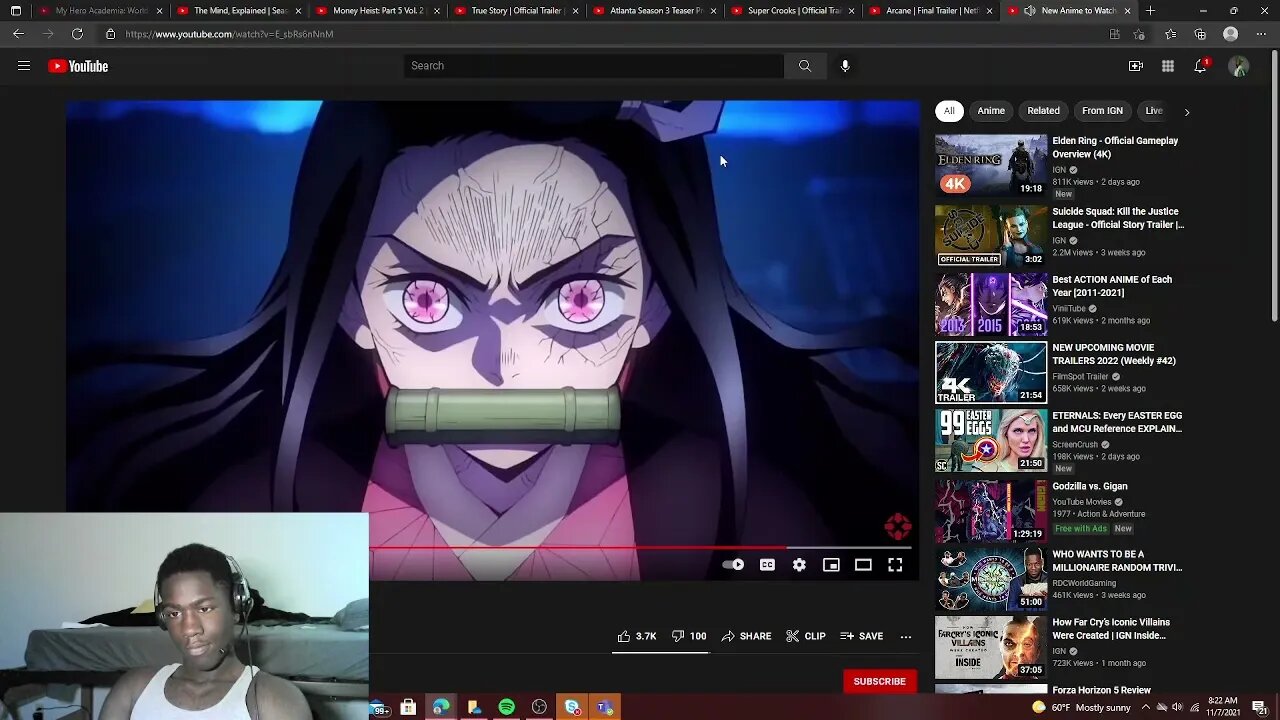Screen dimensions: 1280x720
Task: Open Microsoft Store from the taskbar
Action: coord(408,707)
